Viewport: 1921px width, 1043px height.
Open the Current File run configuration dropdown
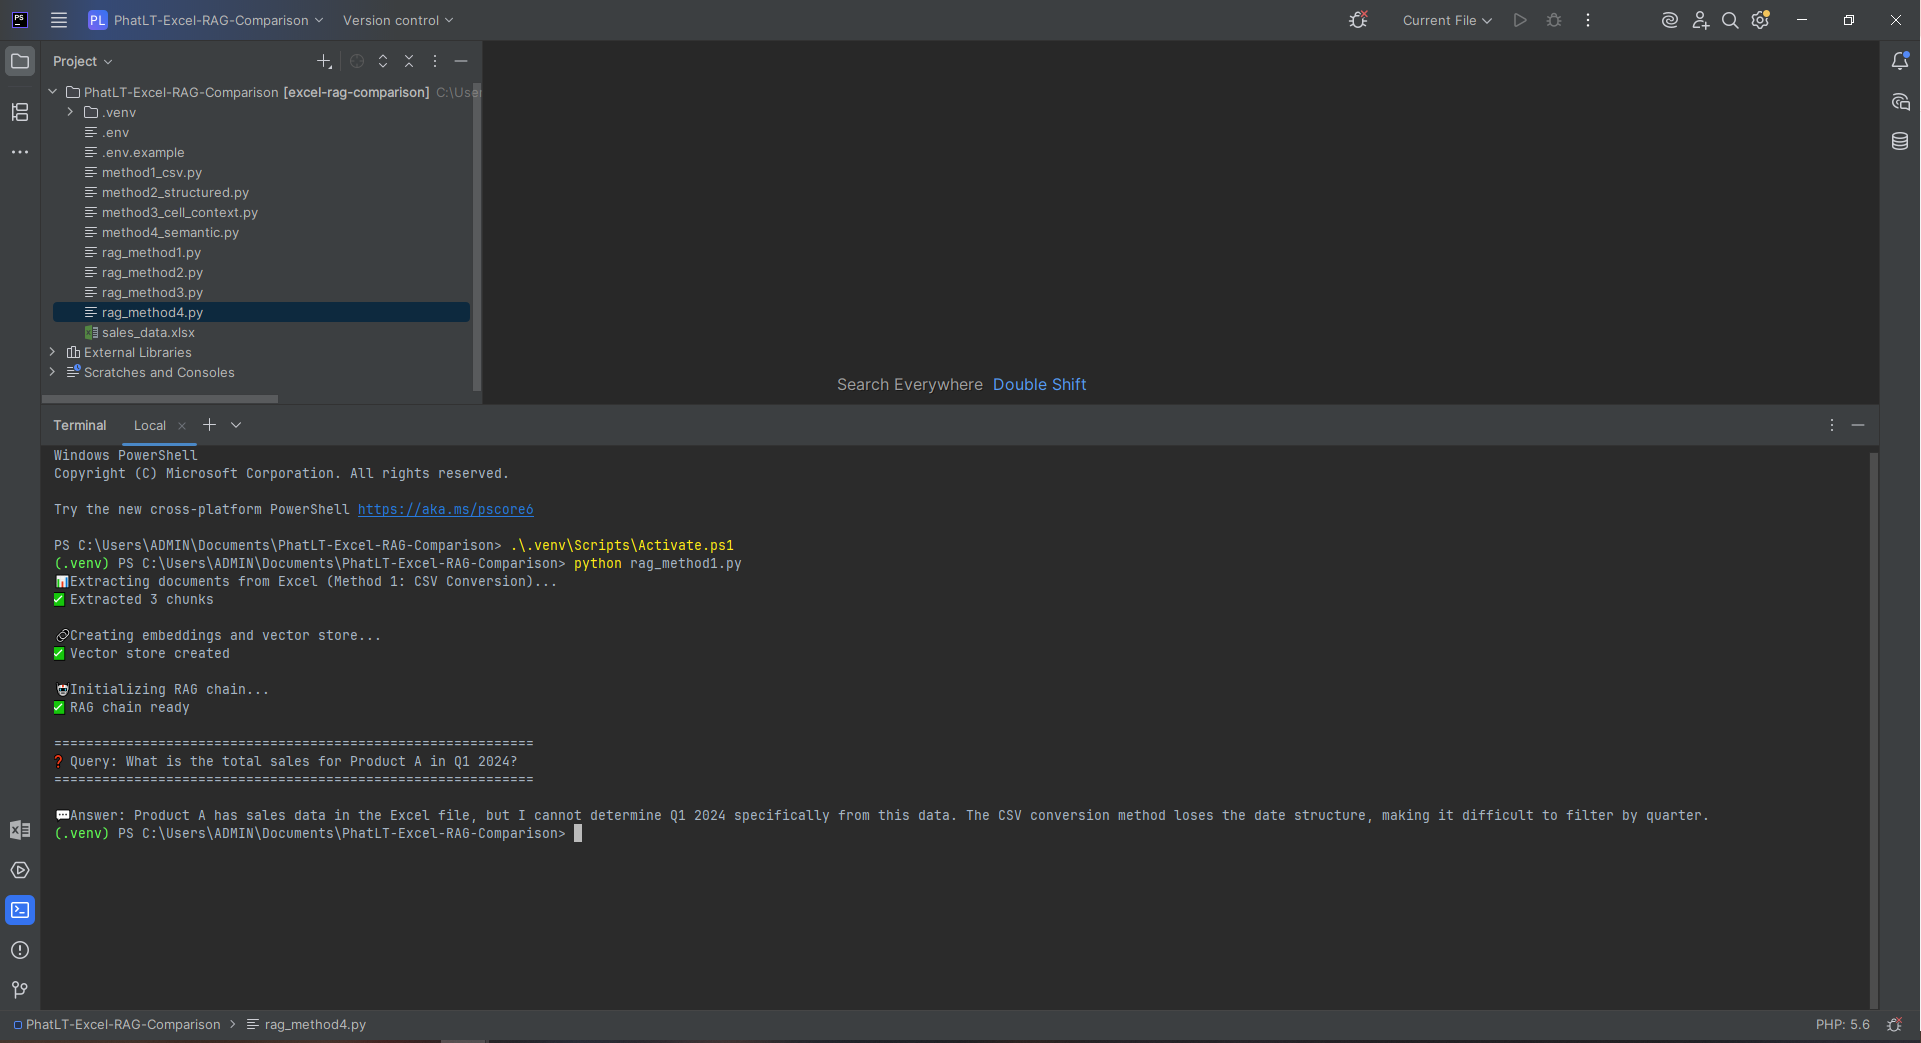[x=1446, y=20]
